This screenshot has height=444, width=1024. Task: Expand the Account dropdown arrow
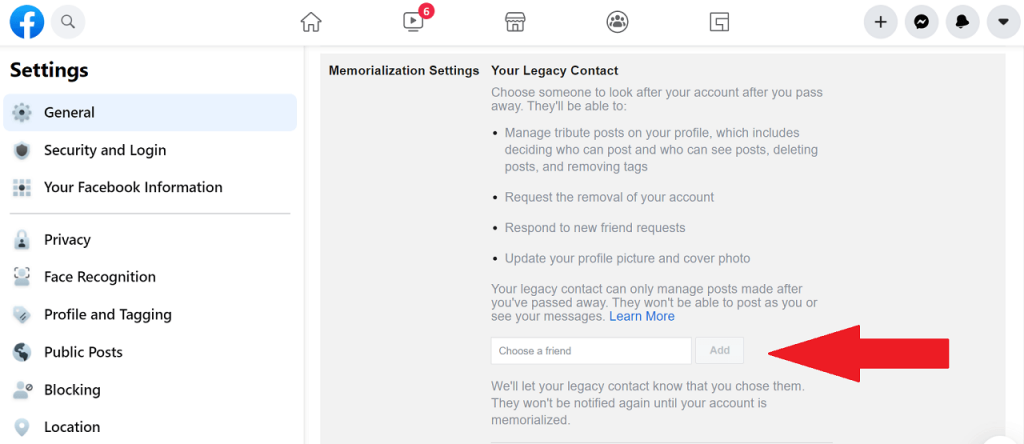point(1004,22)
